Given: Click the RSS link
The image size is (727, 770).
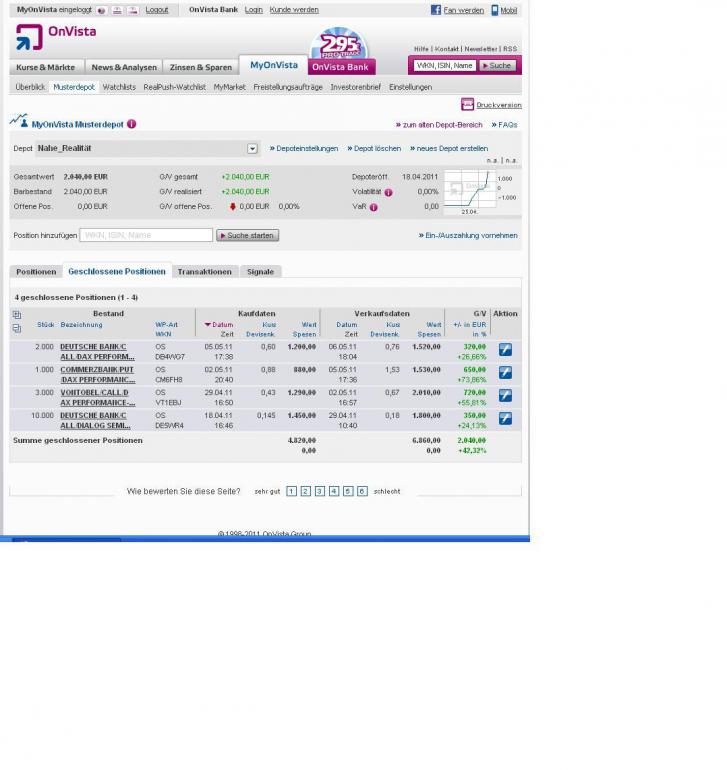Looking at the screenshot, I should pos(510,49).
